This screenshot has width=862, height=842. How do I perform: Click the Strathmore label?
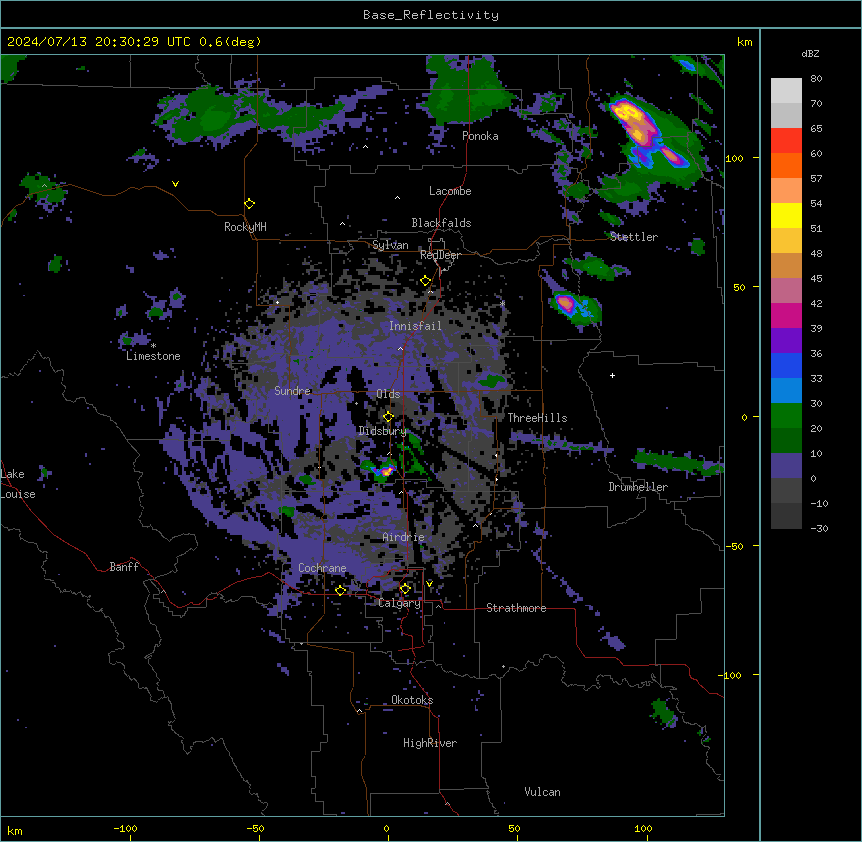tap(516, 608)
